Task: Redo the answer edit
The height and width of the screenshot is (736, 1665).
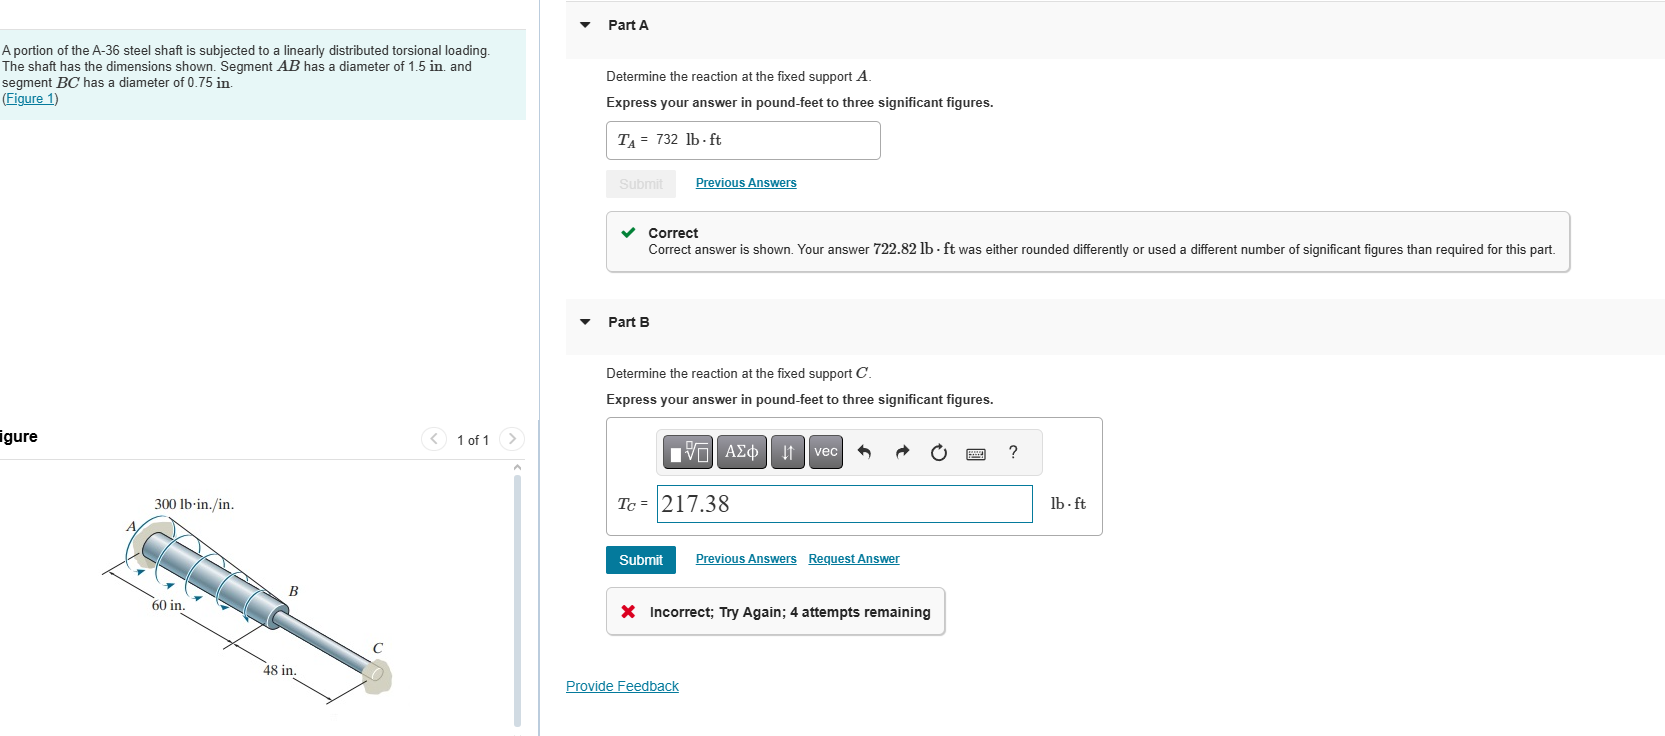Action: click(x=901, y=452)
